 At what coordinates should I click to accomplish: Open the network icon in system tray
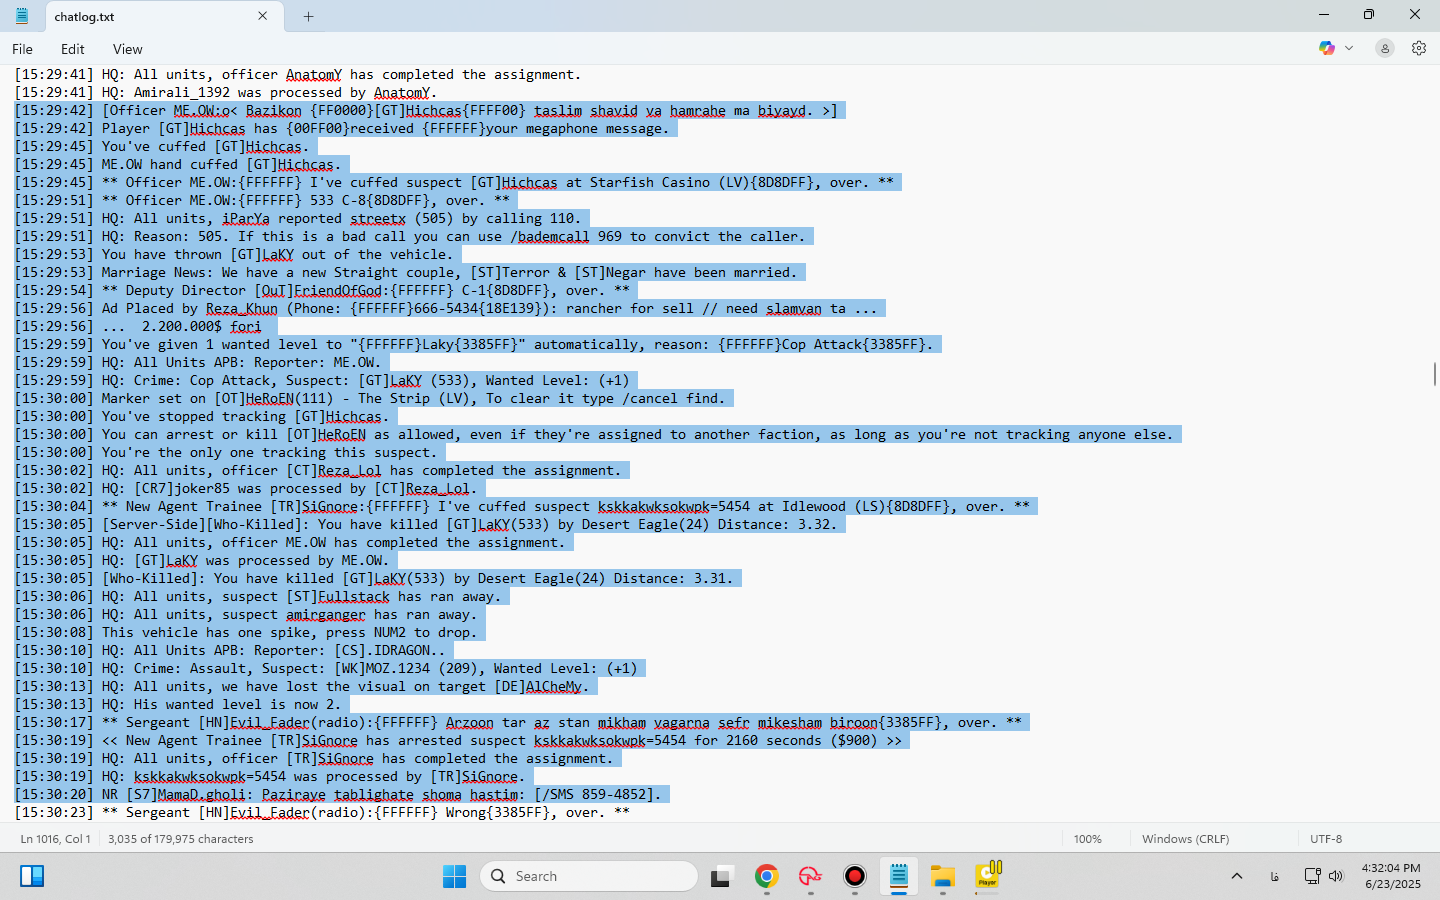tap(1313, 876)
